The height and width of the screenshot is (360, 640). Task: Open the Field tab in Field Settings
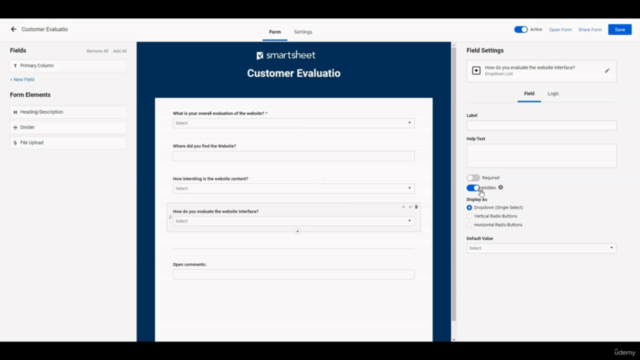pyautogui.click(x=529, y=93)
